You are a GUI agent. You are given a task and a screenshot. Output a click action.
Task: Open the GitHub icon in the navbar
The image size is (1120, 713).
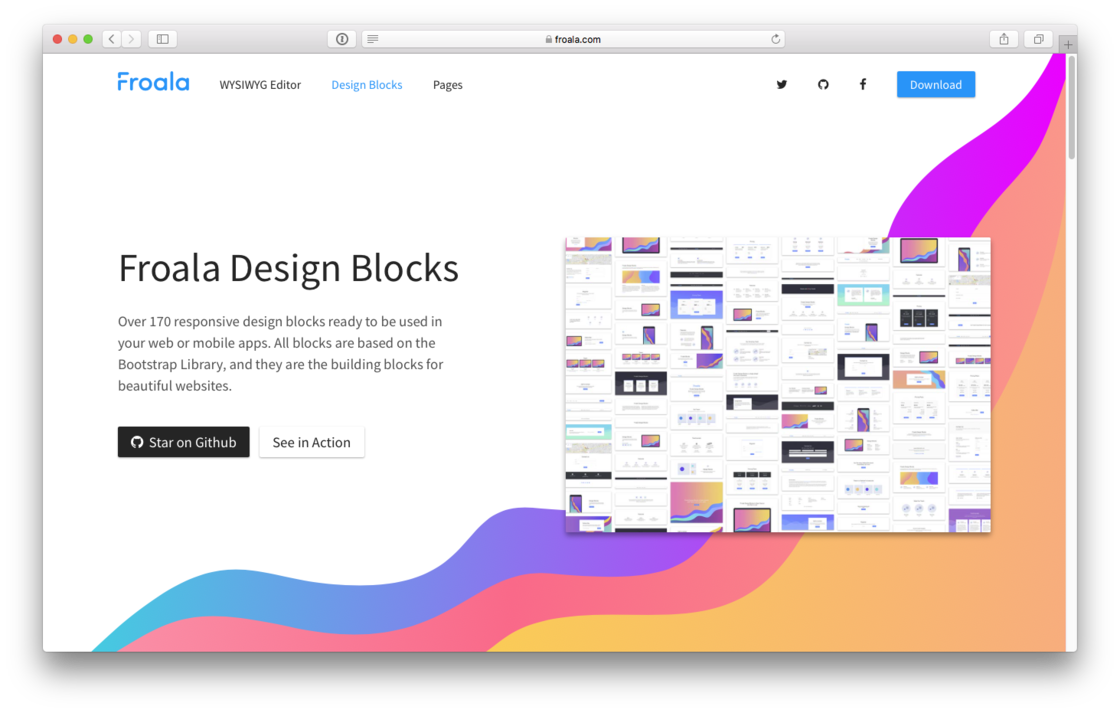click(823, 84)
